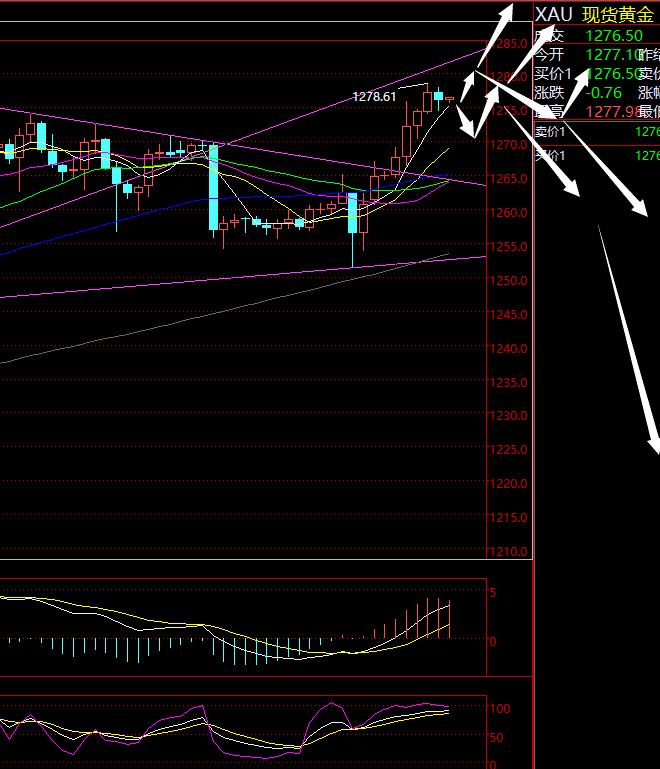Click the 1245.0 price axis label
Image resolution: width=660 pixels, height=769 pixels.
(x=509, y=314)
